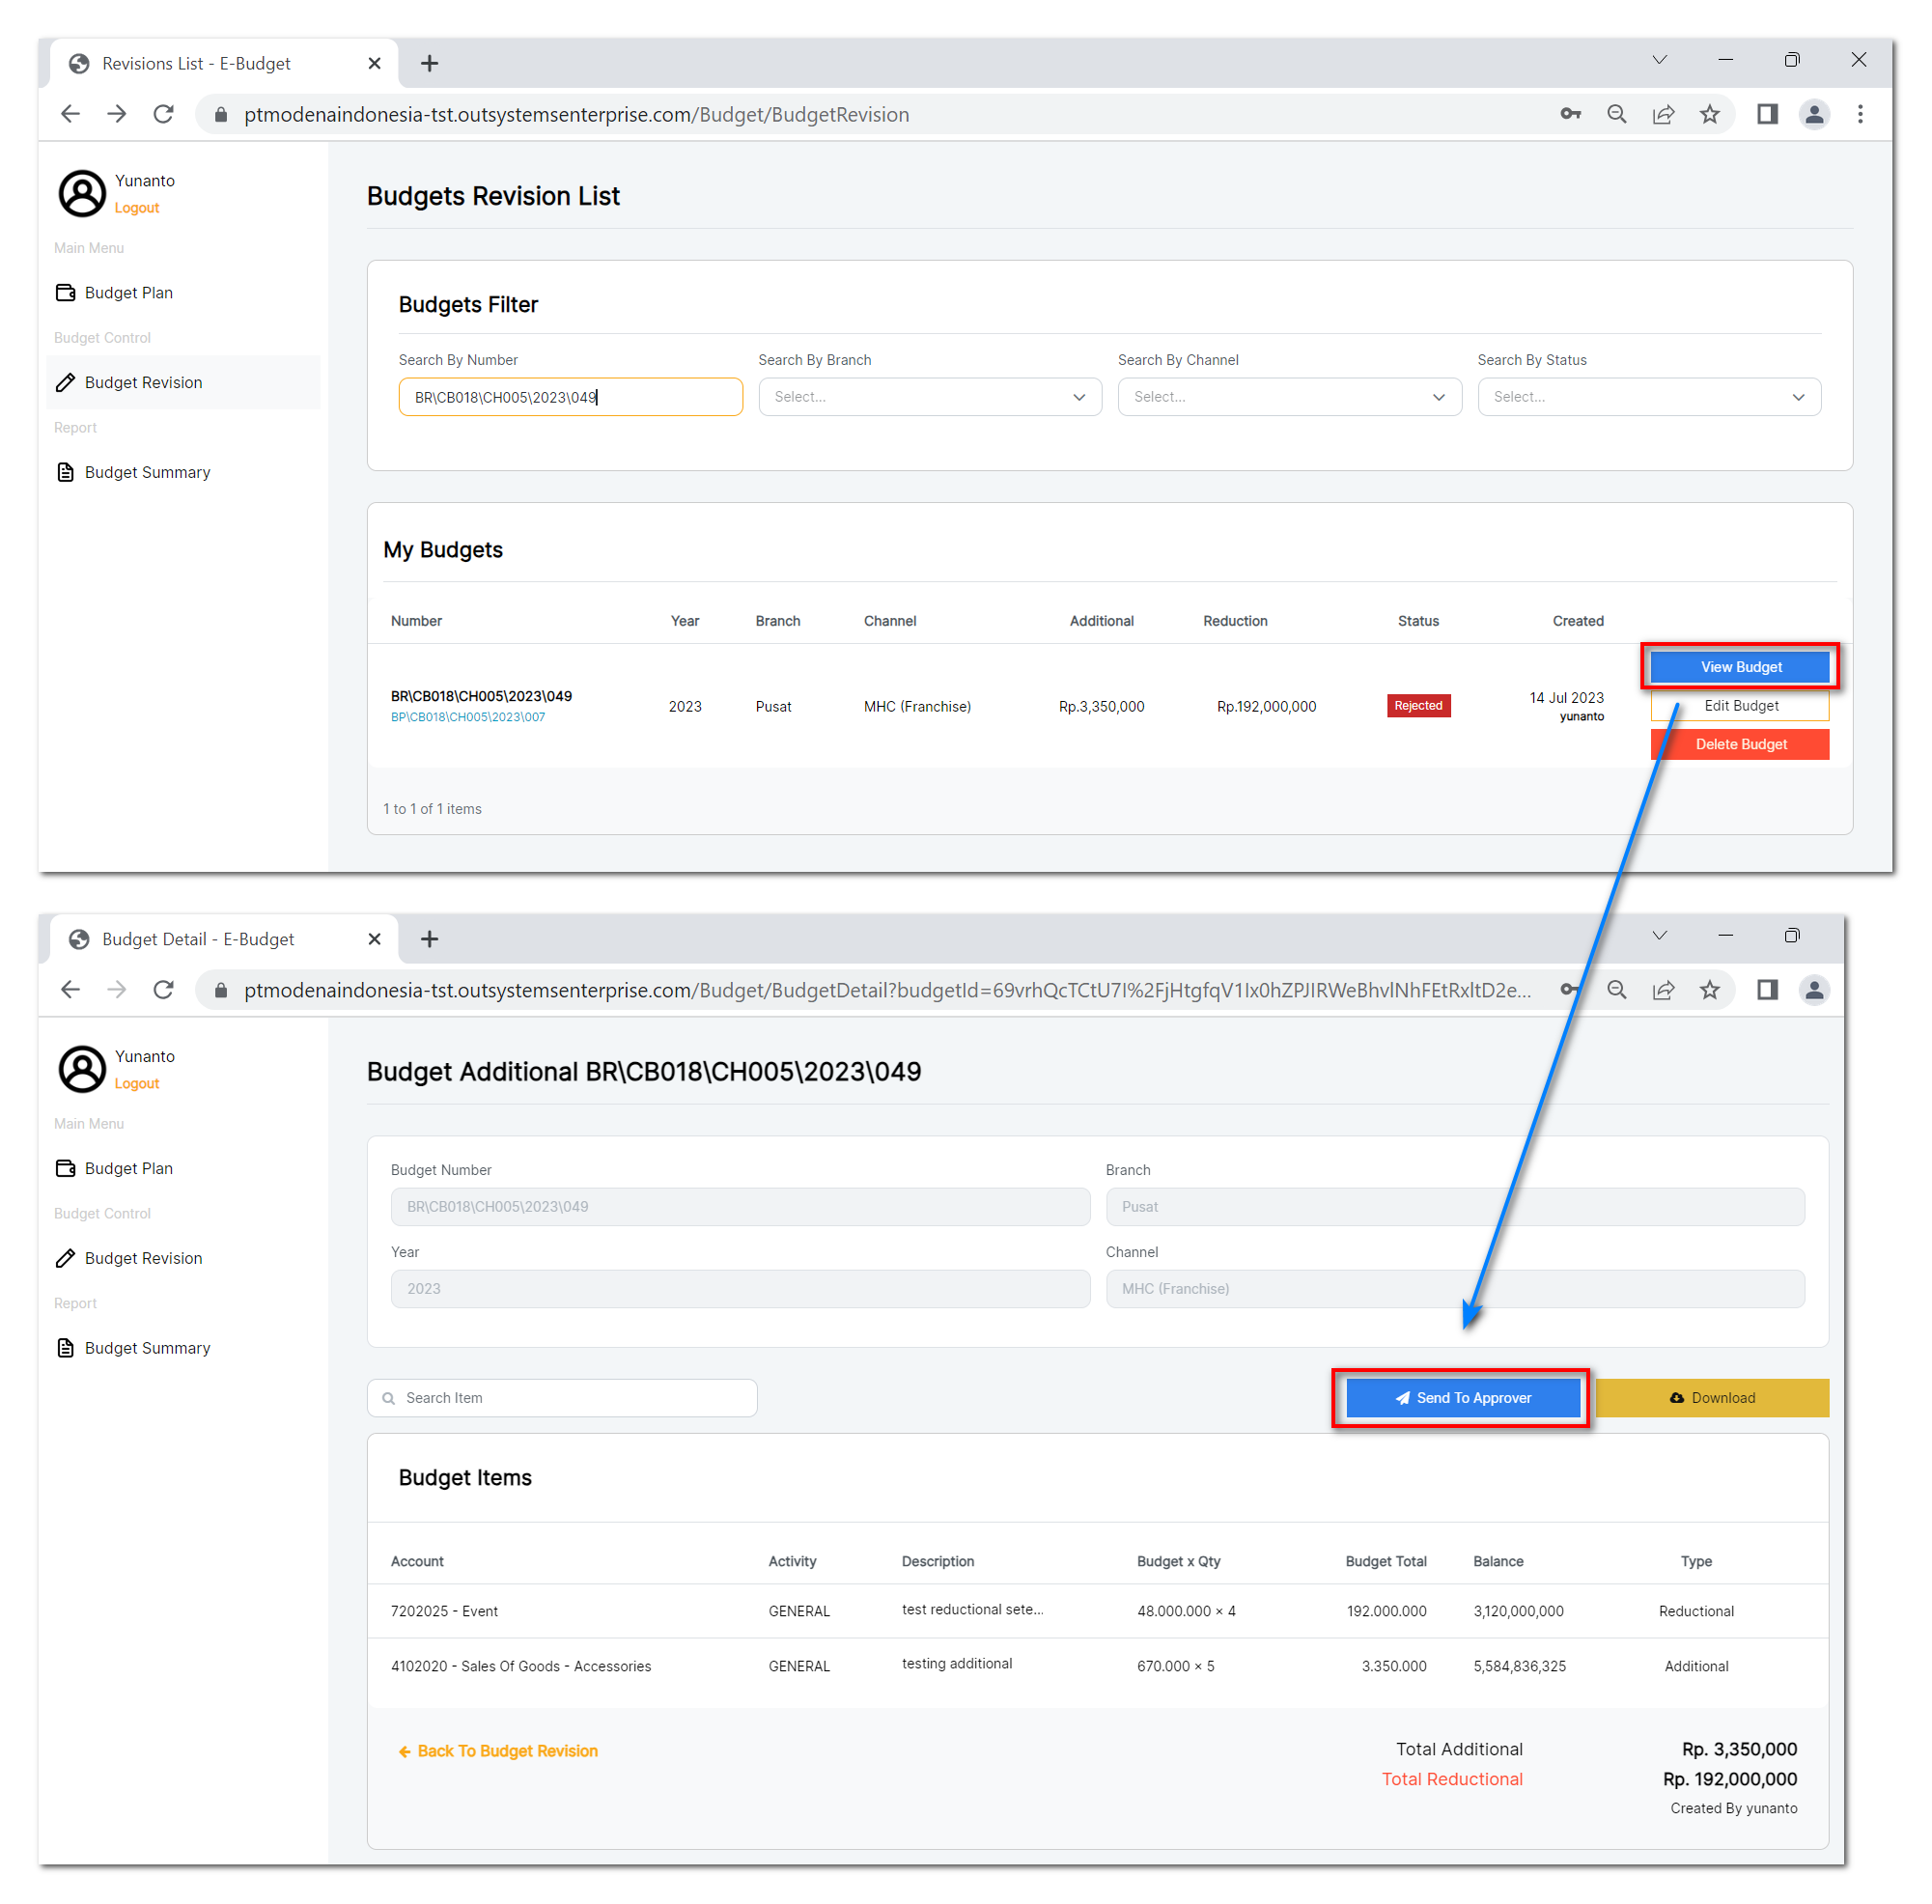Open Budget Summary in lower sidebar menu
The width and height of the screenshot is (1932, 1904).
(x=147, y=1348)
